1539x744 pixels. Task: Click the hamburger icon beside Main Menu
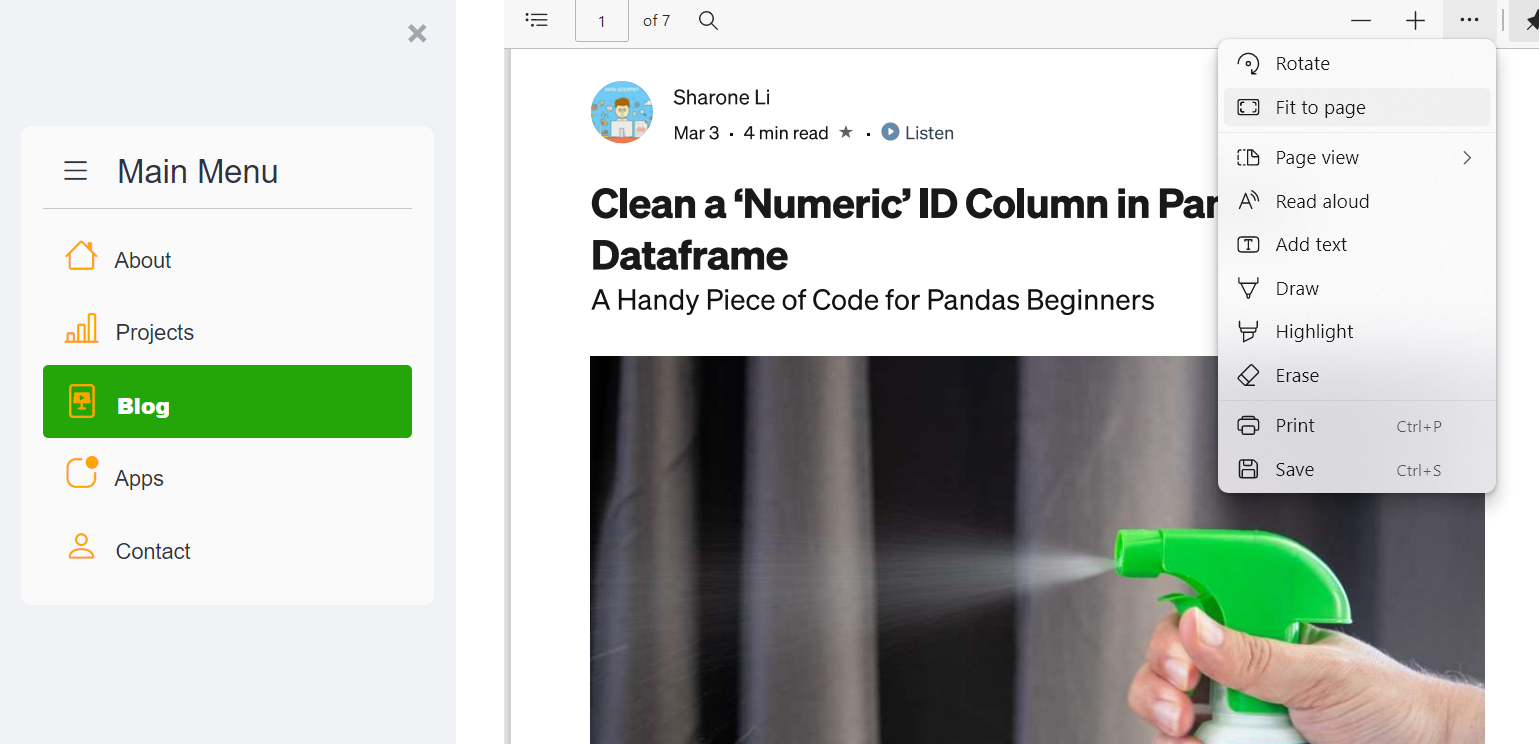(x=76, y=171)
